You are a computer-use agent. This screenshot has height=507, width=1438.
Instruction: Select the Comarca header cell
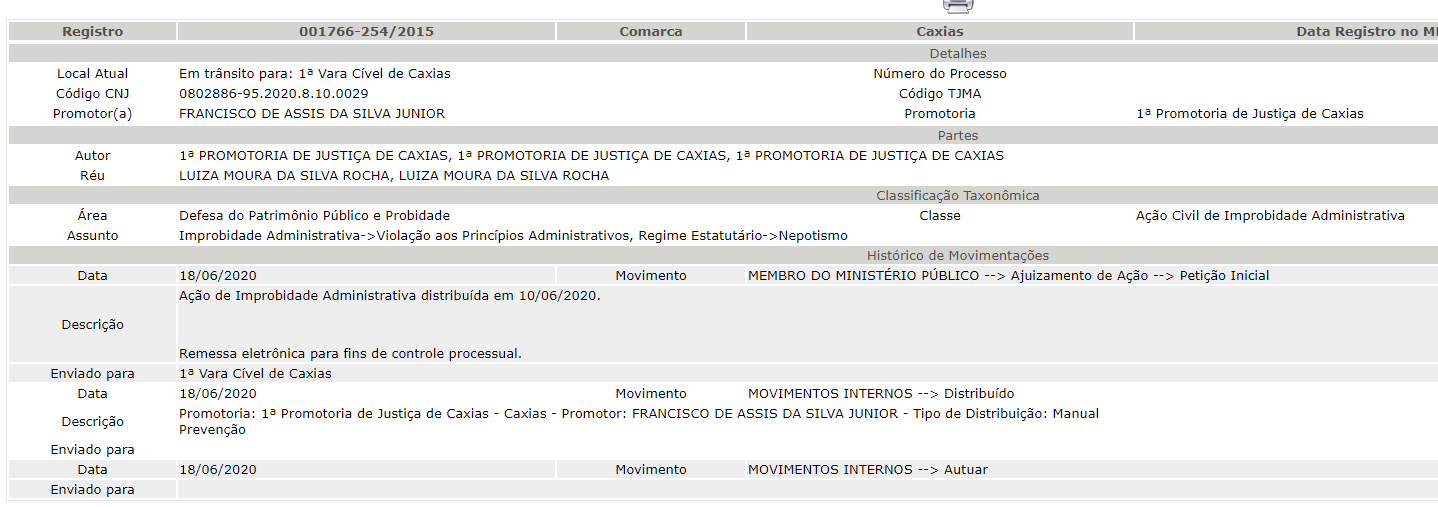650,32
